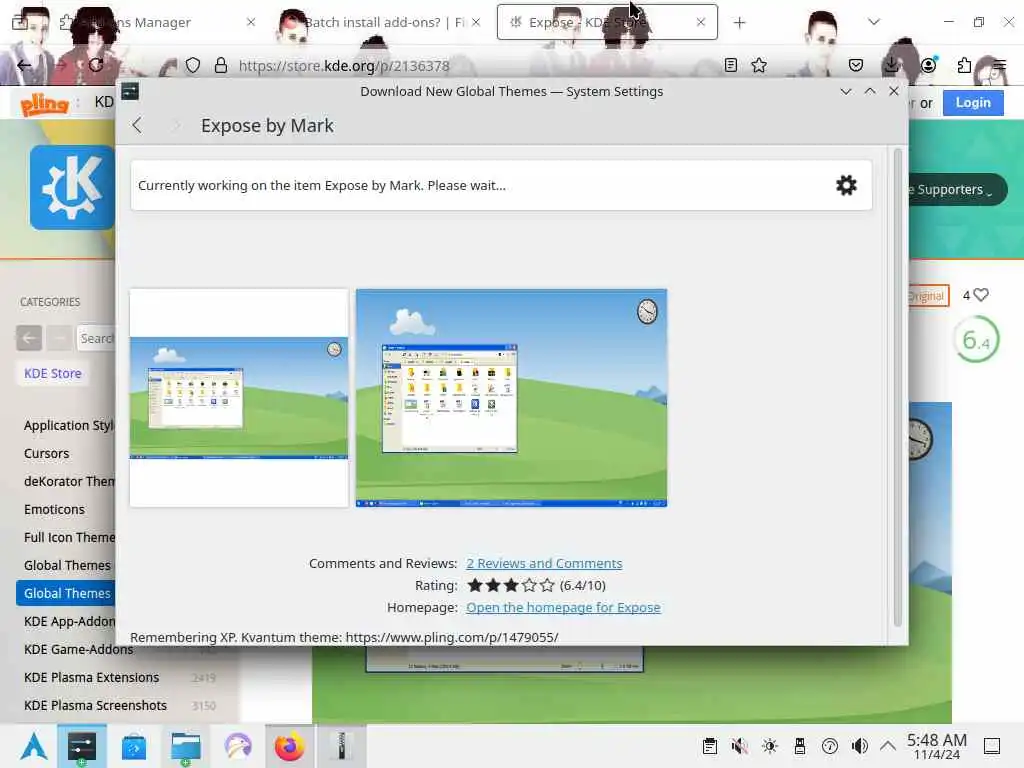This screenshot has height=768, width=1024.
Task: Open tracking protection shield icon
Action: 193,65
